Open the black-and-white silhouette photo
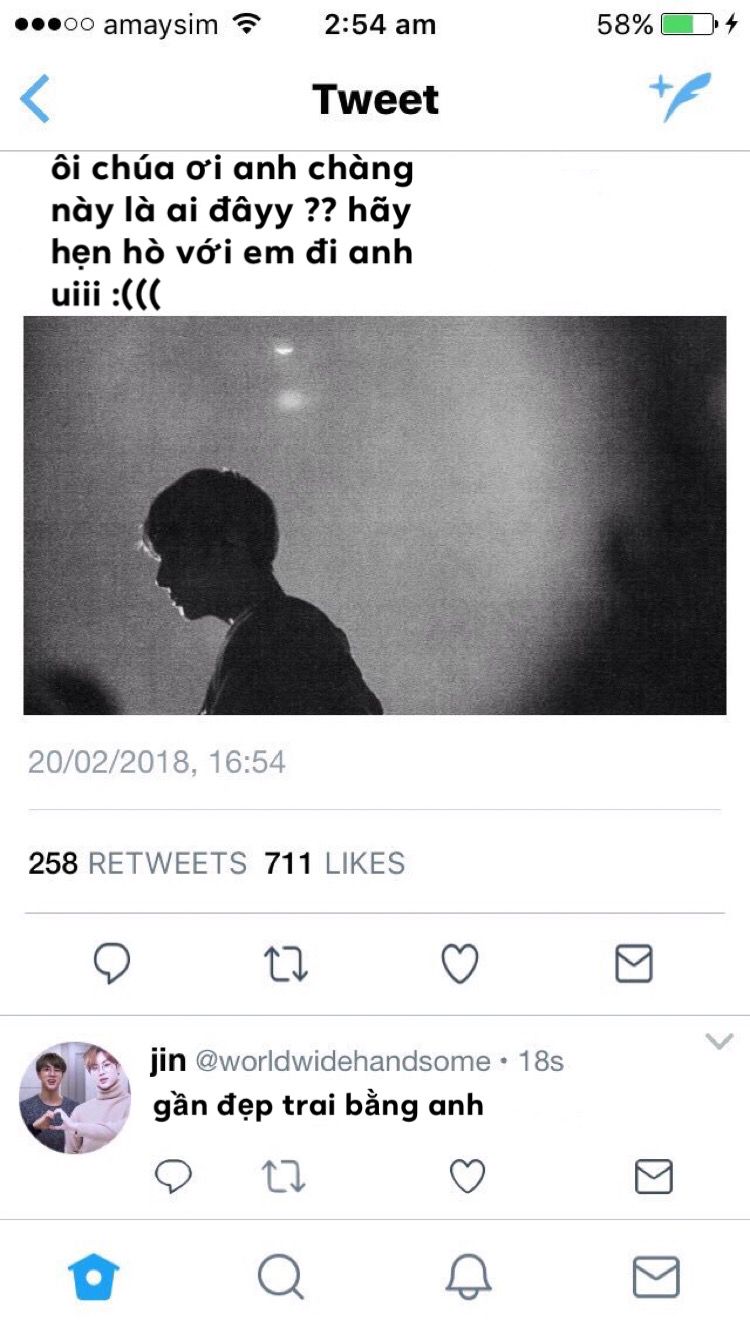The width and height of the screenshot is (750, 1334). point(375,515)
